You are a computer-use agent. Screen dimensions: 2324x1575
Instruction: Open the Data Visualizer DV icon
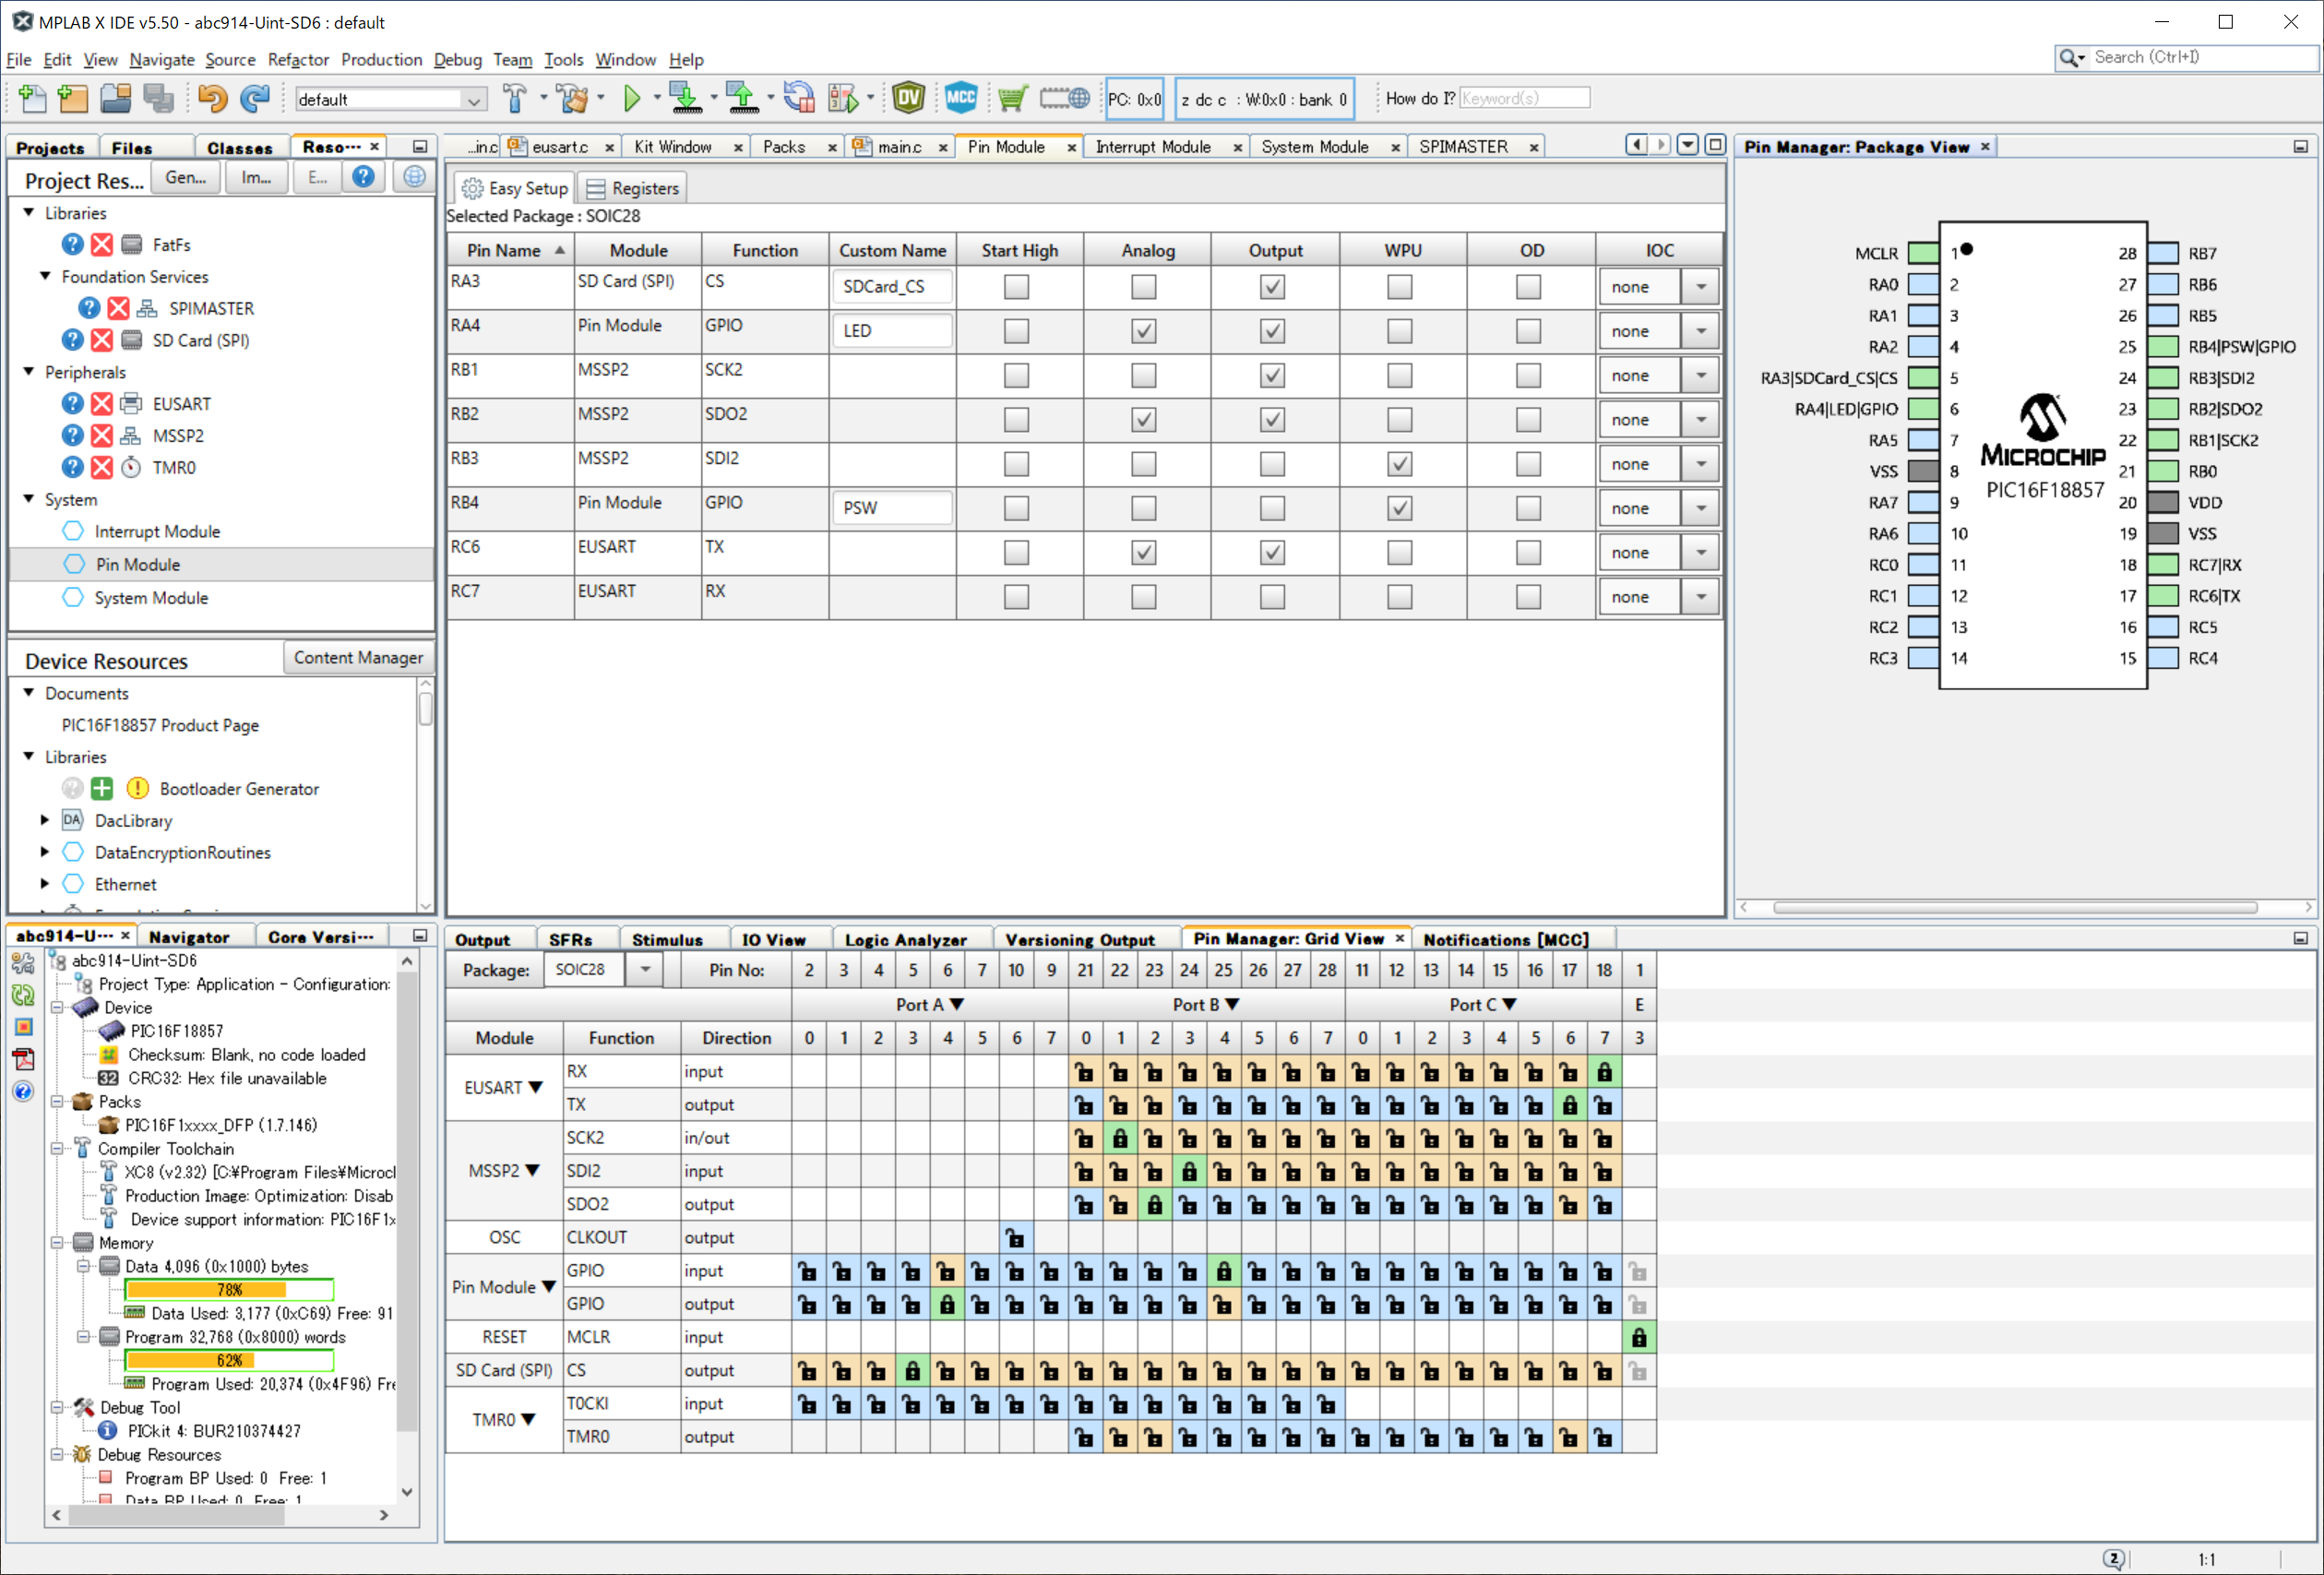pyautogui.click(x=908, y=98)
